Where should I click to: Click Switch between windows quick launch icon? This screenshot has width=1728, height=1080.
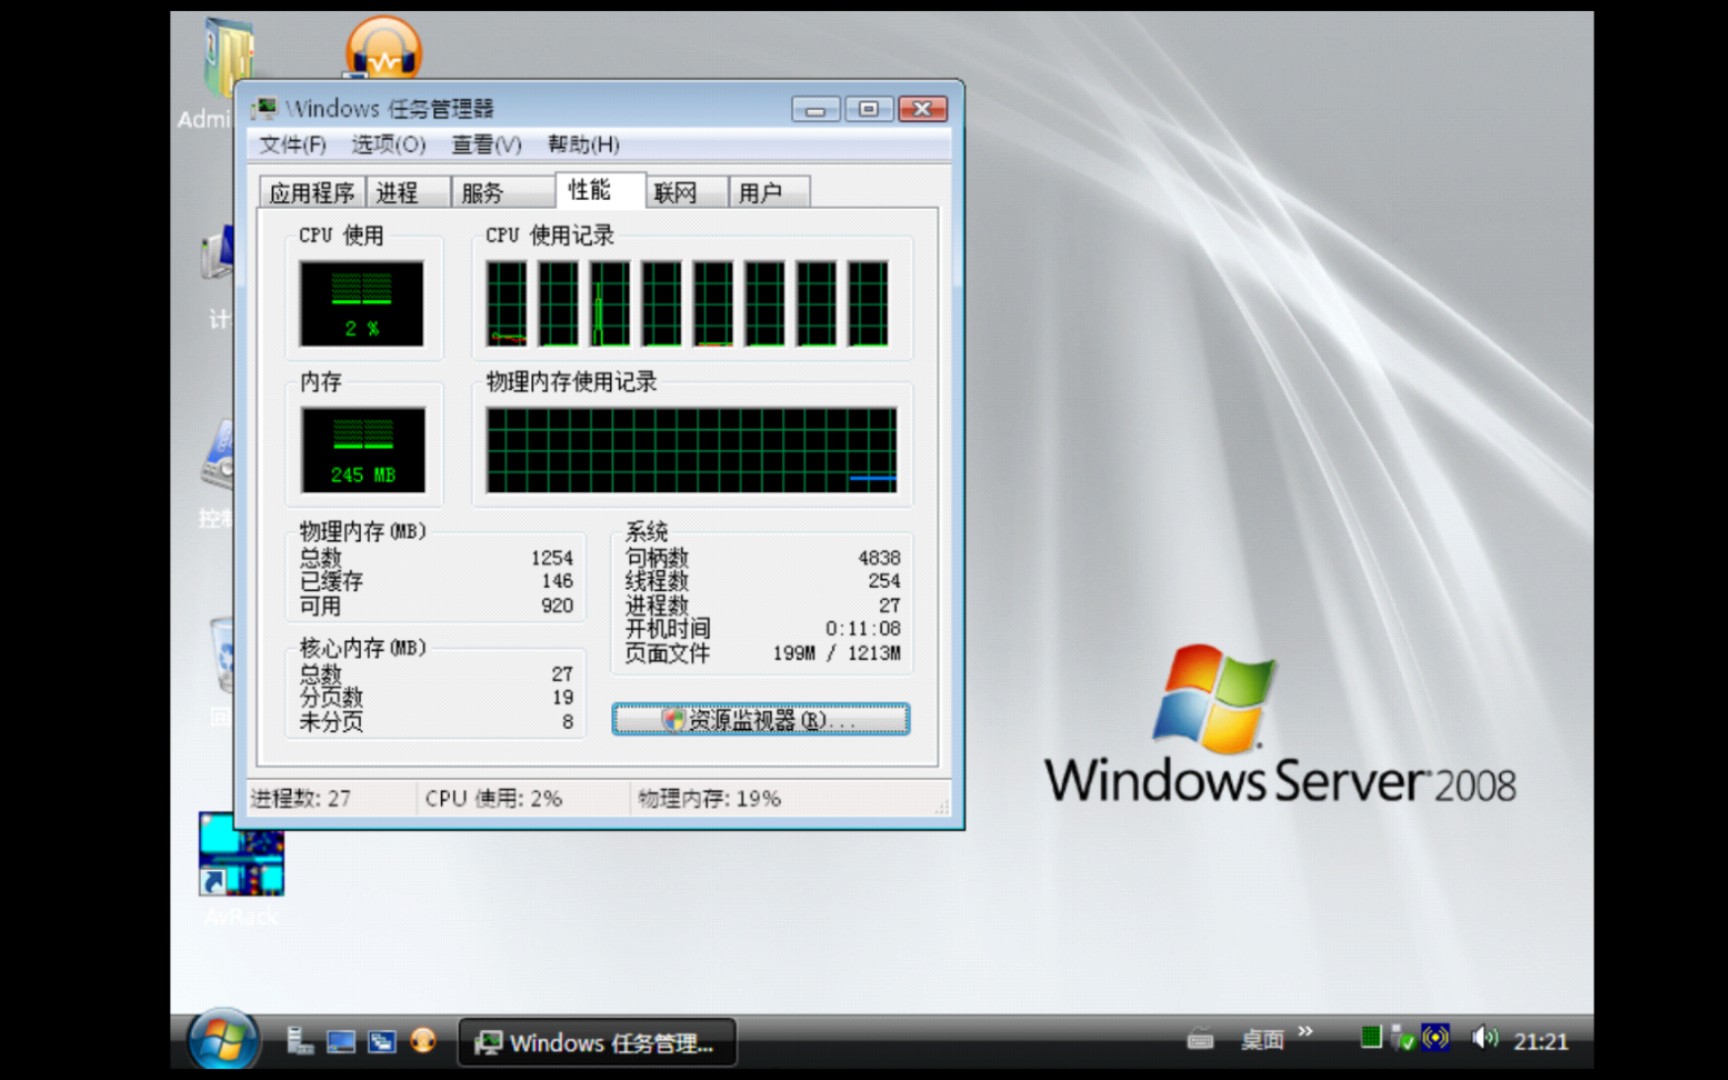coord(382,1042)
